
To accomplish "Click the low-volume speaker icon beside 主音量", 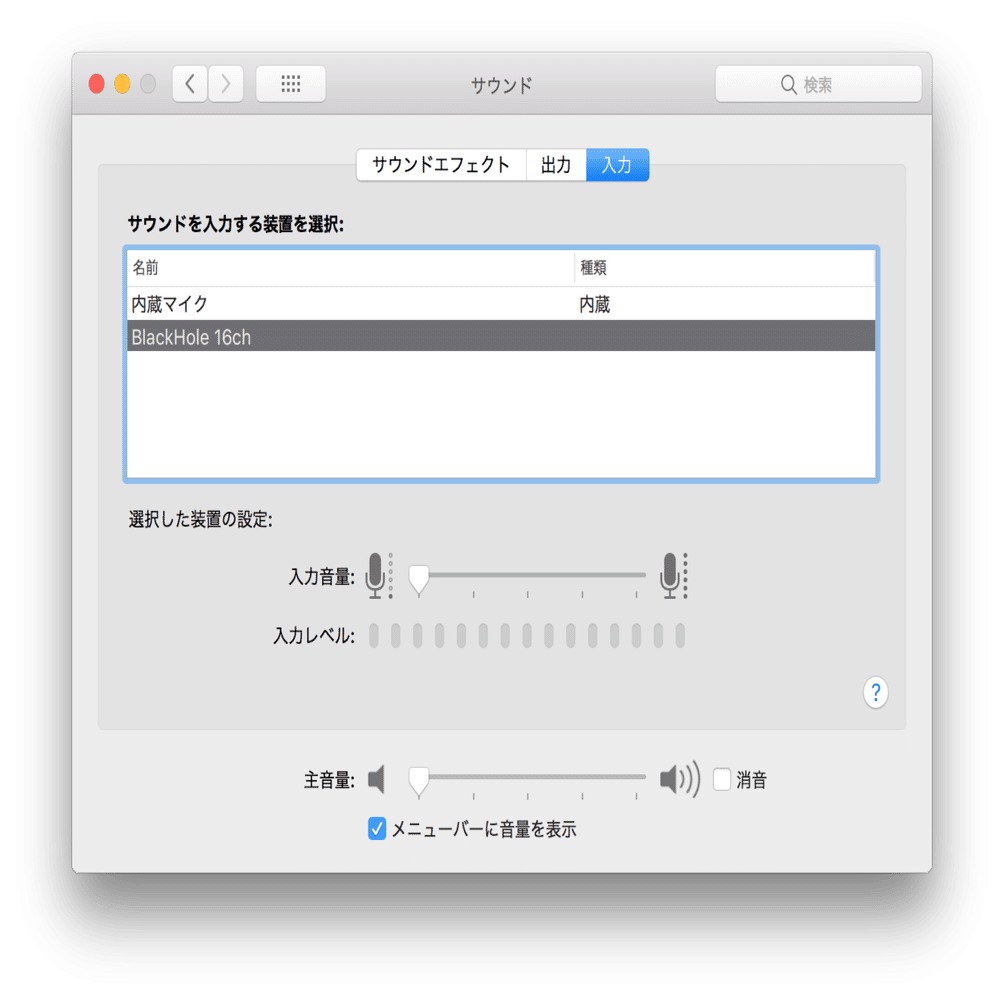I will point(378,778).
